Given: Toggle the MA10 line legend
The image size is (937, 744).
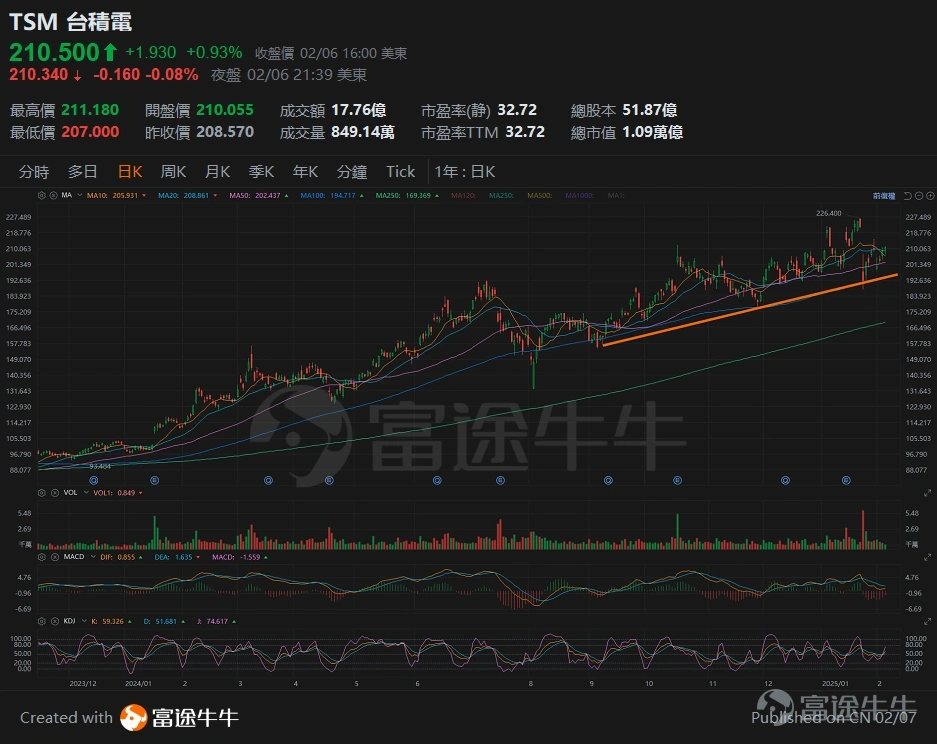Looking at the screenshot, I should [117, 195].
